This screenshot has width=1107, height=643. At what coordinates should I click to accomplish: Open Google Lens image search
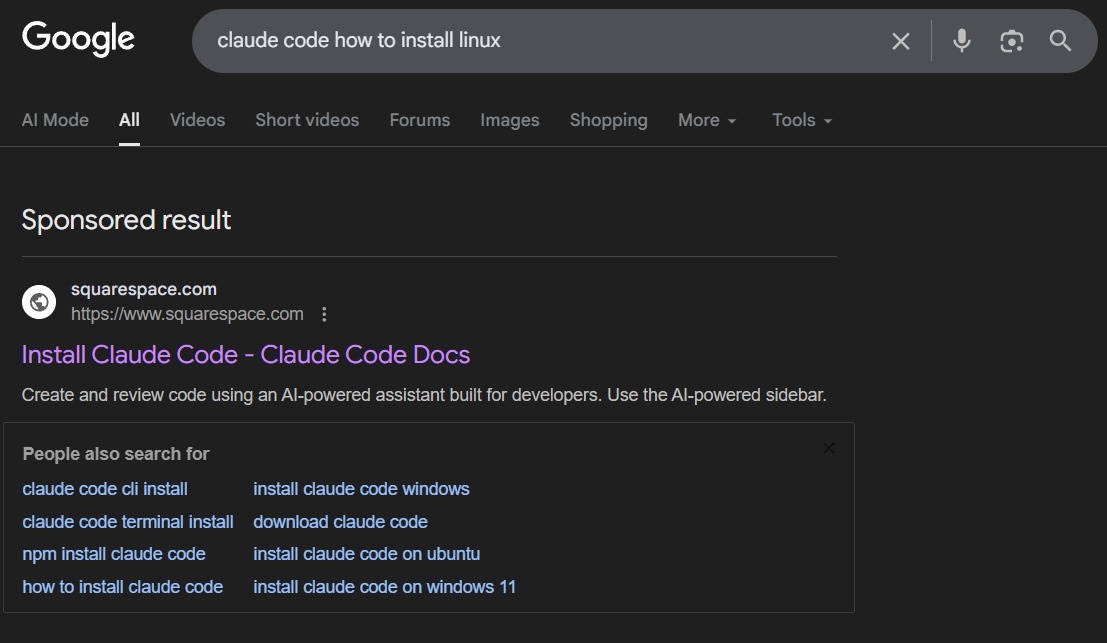pos(1011,41)
